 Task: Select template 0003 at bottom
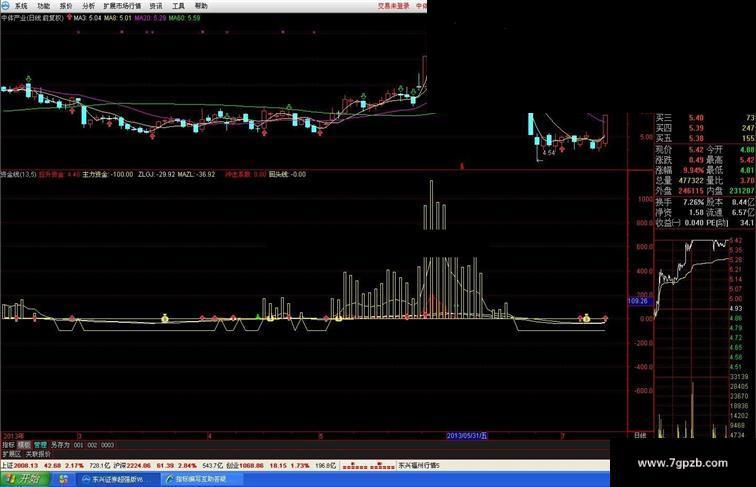108,445
